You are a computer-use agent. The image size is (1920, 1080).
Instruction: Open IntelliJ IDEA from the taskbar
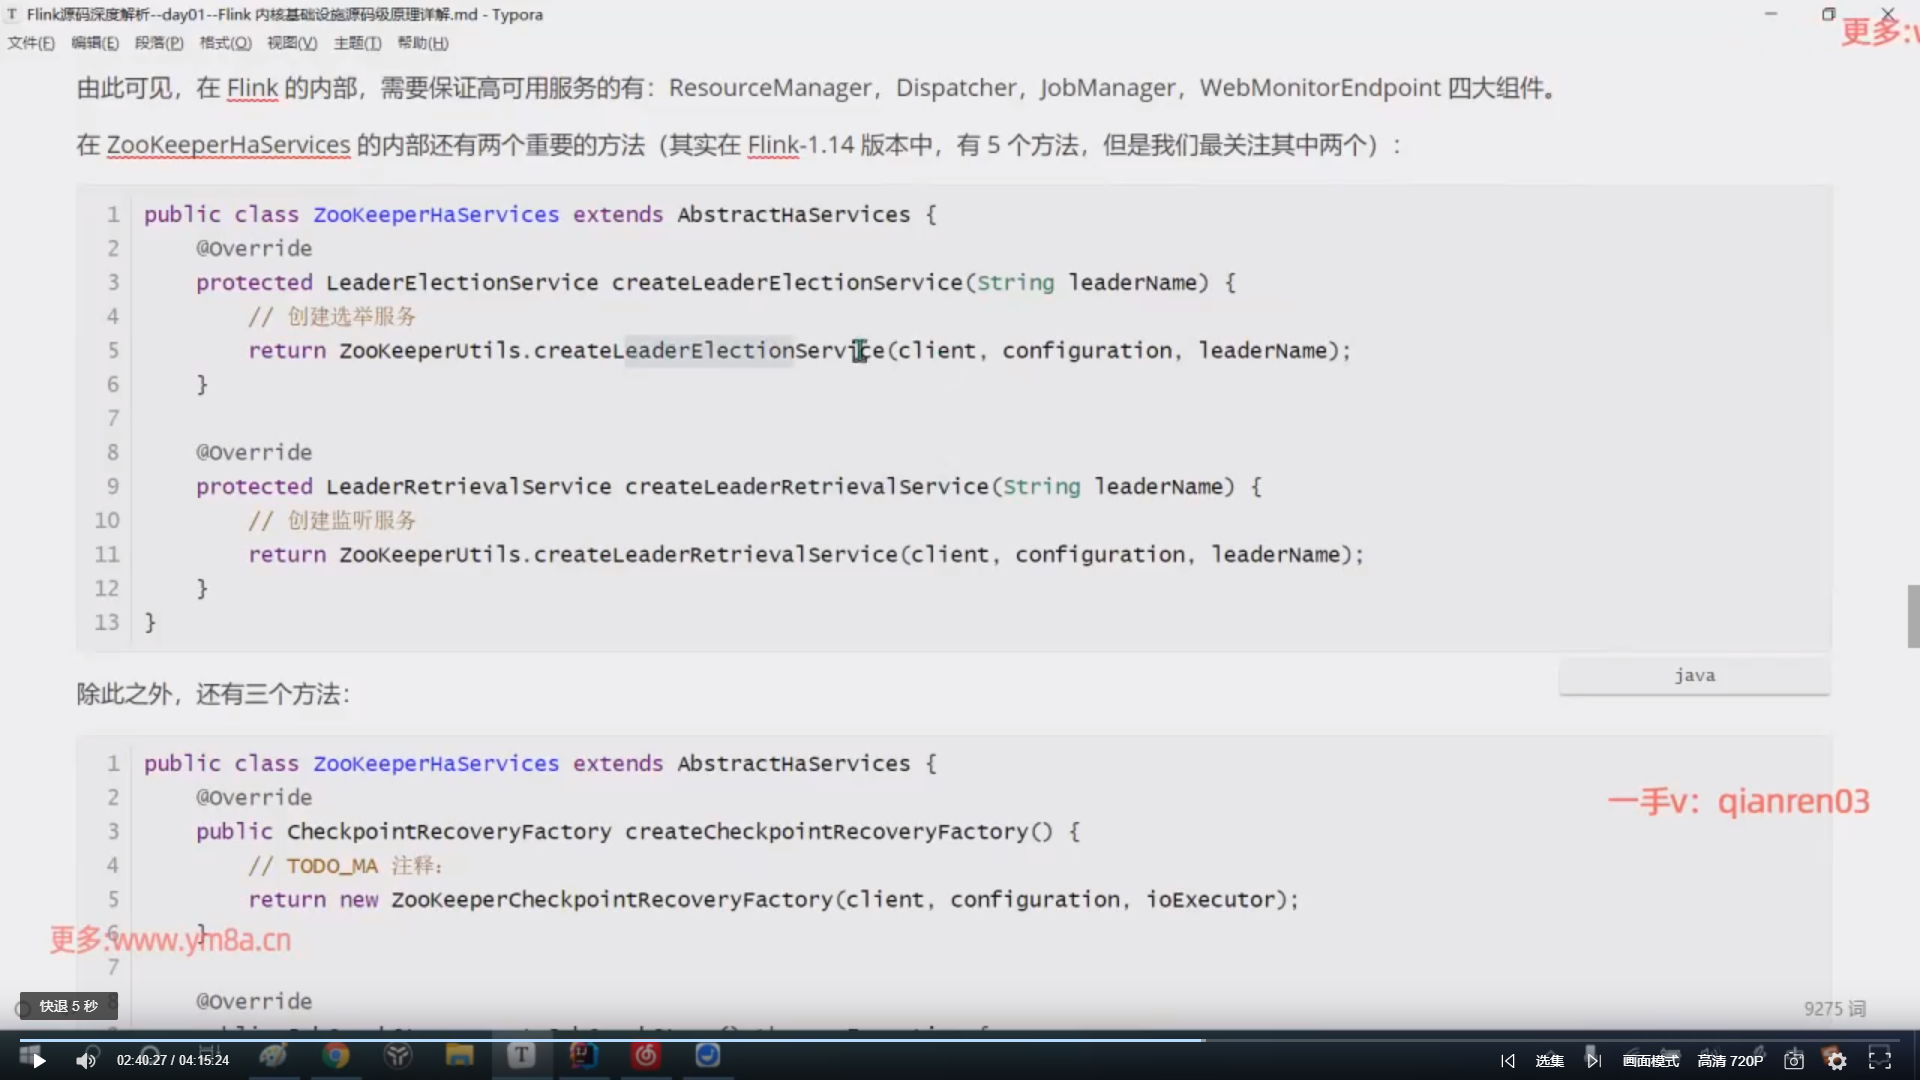coord(584,1056)
